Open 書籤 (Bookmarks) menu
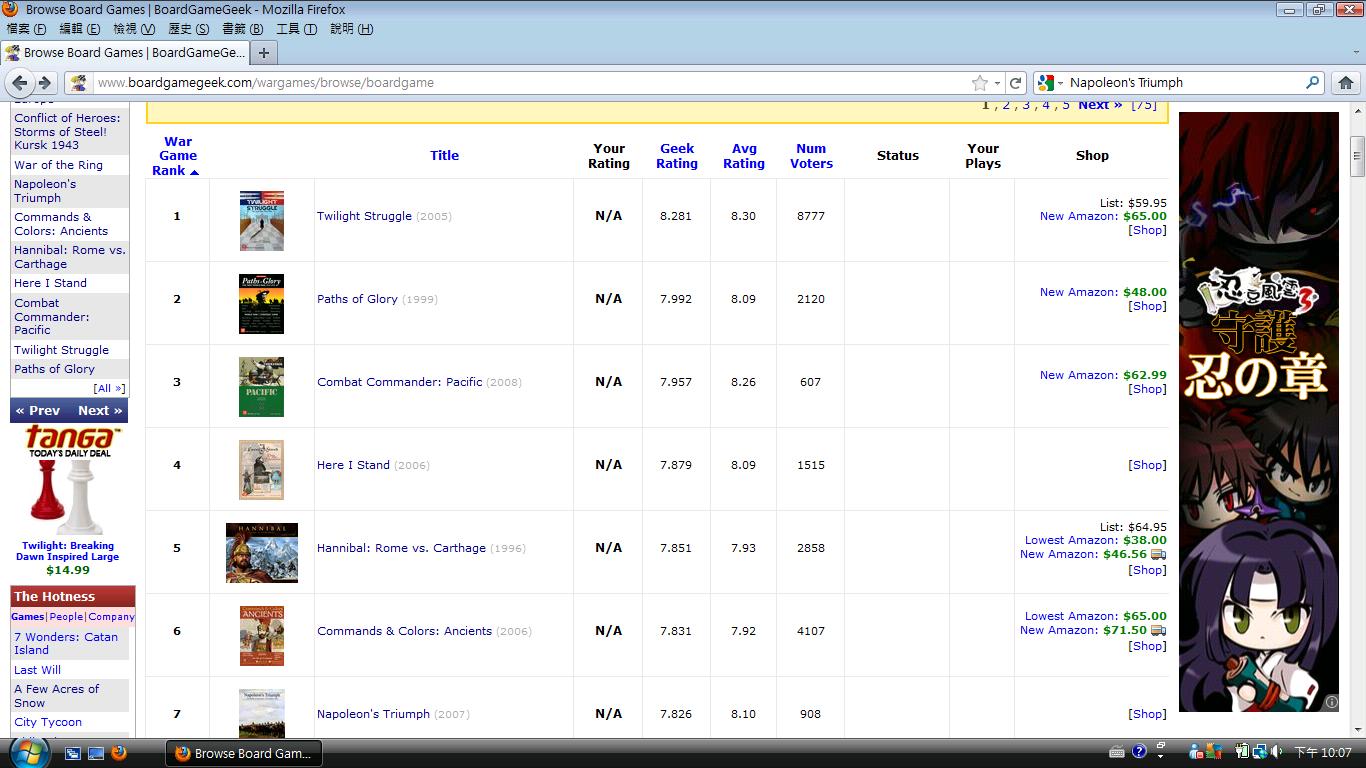 coord(243,29)
